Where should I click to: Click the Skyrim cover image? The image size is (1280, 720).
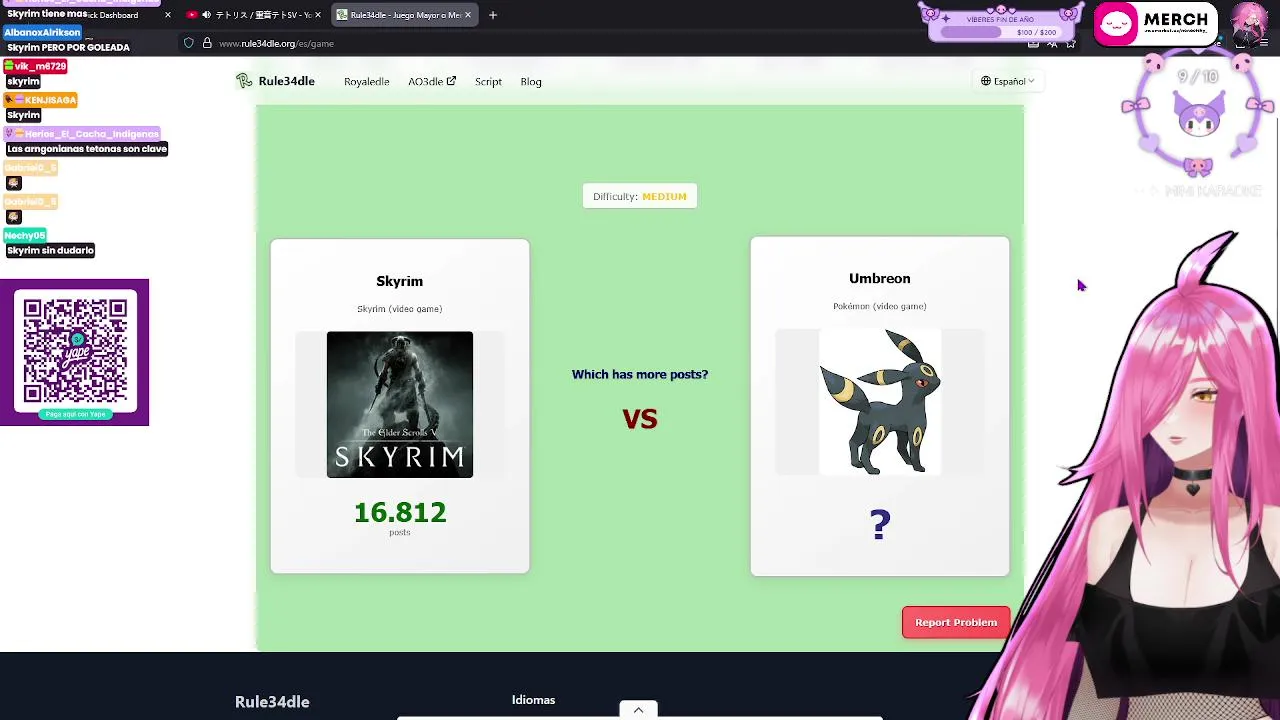coord(399,404)
